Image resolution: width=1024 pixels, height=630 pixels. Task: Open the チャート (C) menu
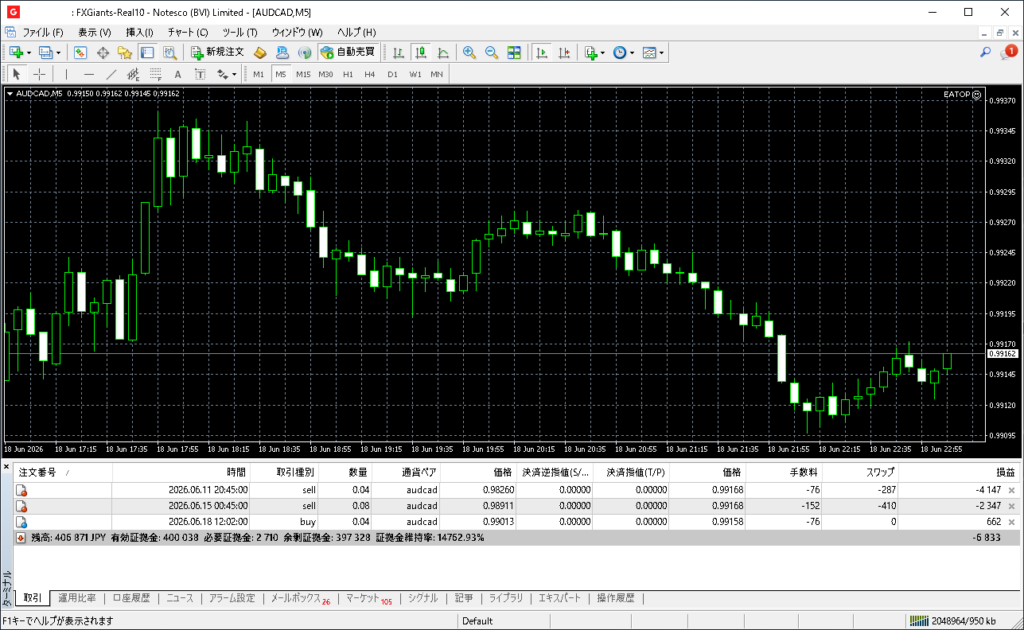[187, 32]
